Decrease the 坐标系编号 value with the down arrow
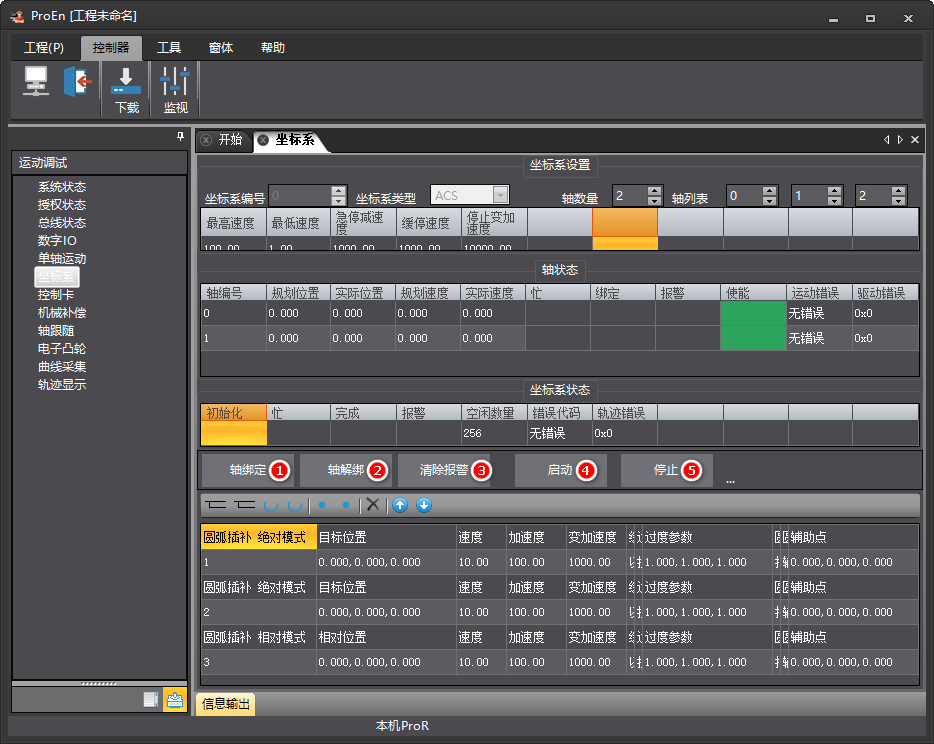 coord(338,201)
